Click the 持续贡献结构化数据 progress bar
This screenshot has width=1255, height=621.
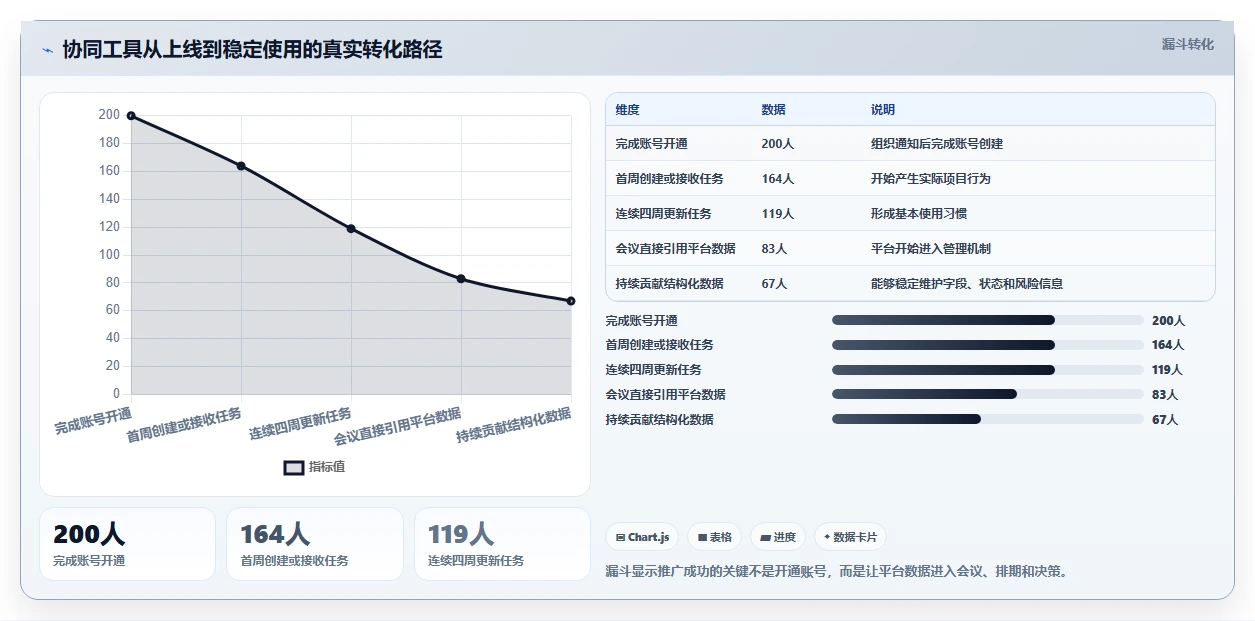pyautogui.click(x=988, y=419)
